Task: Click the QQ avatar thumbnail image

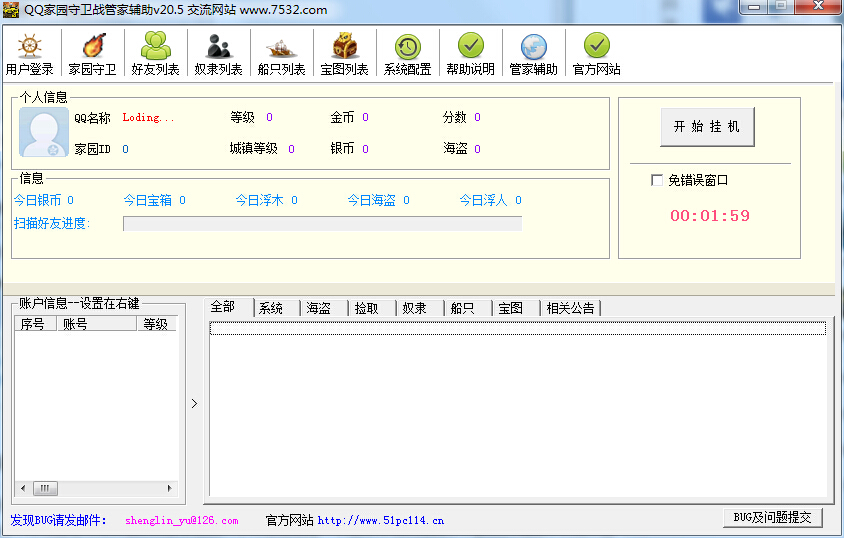Action: tap(44, 133)
